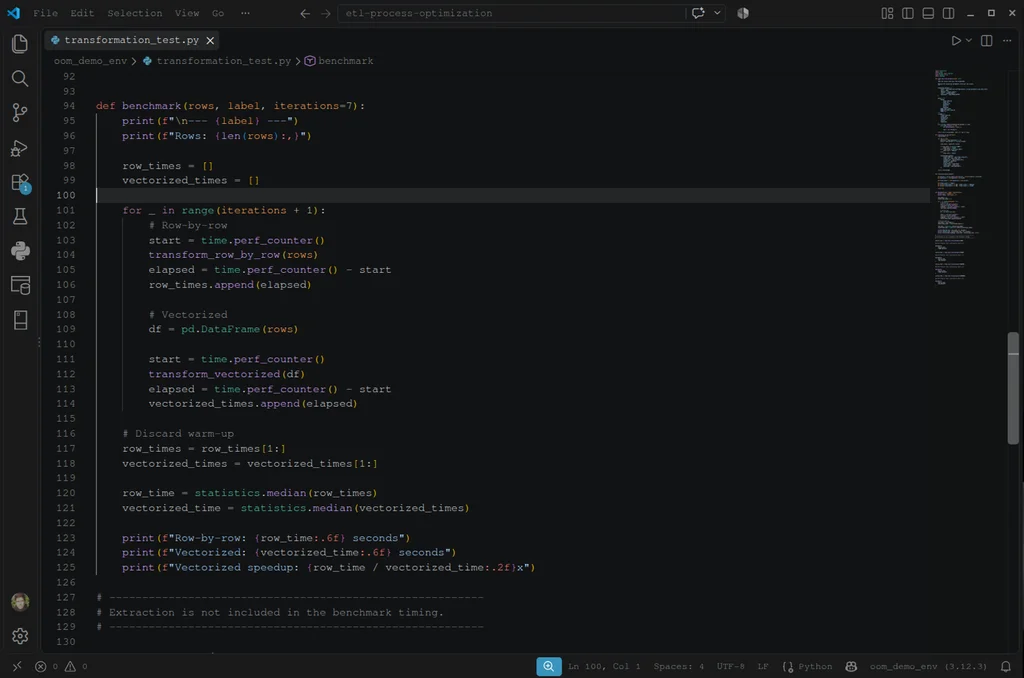1024x678 pixels.
Task: Click the zoom magnifier in the status bar
Action: pos(549,666)
